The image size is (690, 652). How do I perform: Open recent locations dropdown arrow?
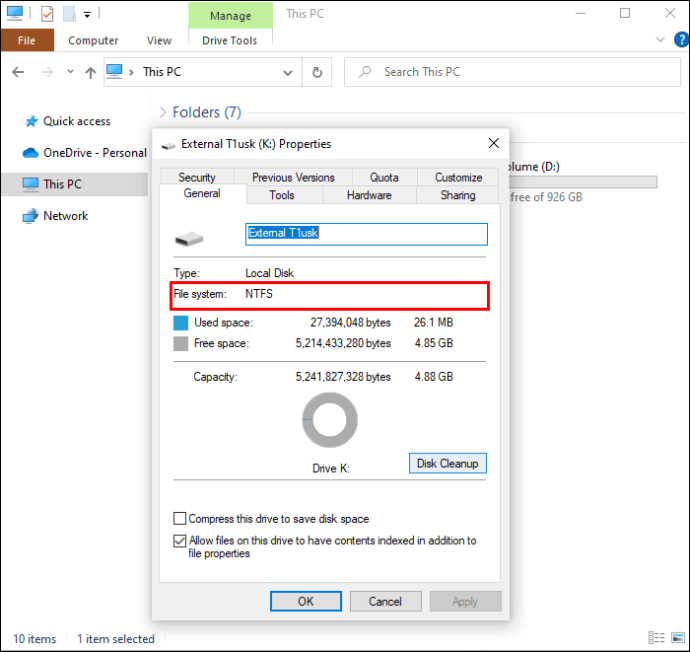[70, 71]
